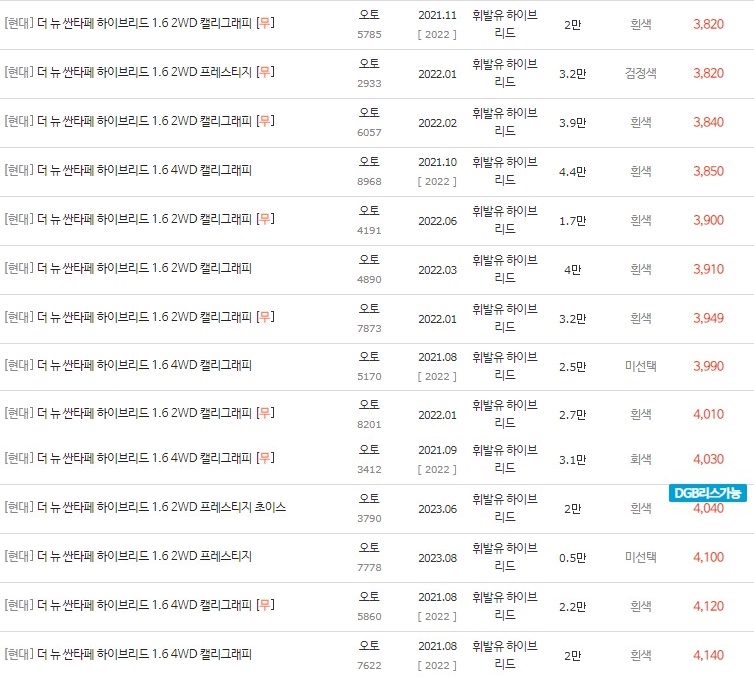Click the price 3,850

708,171
